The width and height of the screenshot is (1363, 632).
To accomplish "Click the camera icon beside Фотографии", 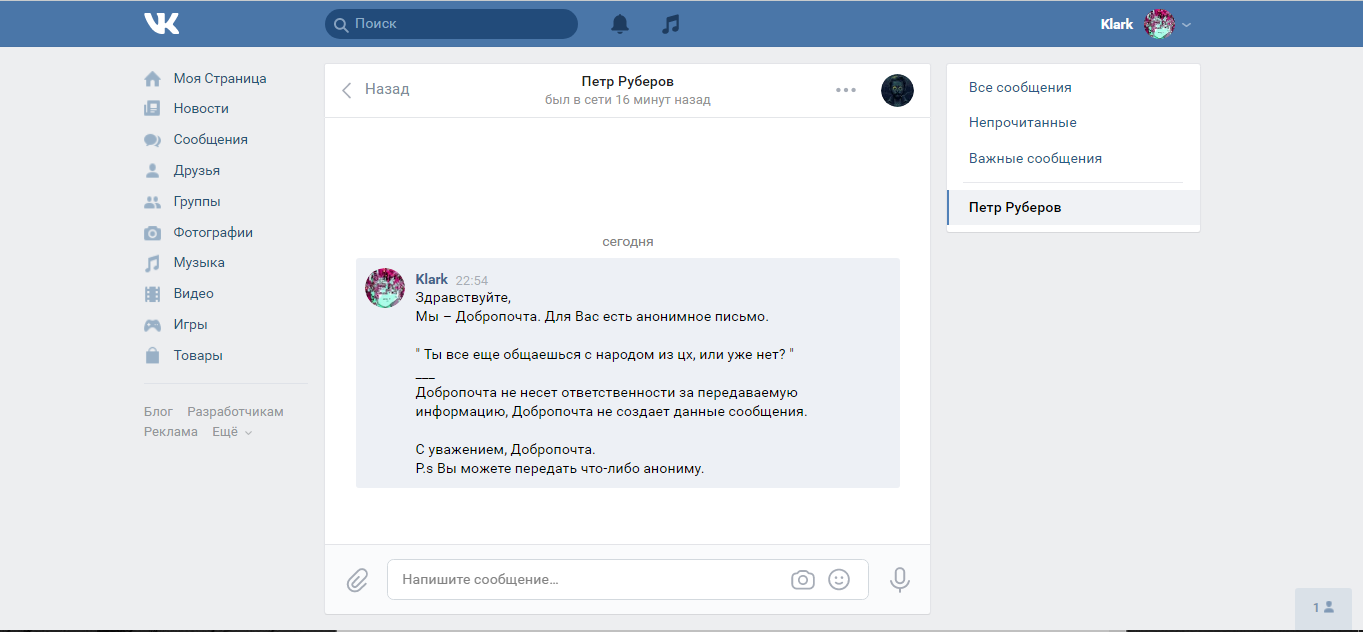I will coord(152,233).
